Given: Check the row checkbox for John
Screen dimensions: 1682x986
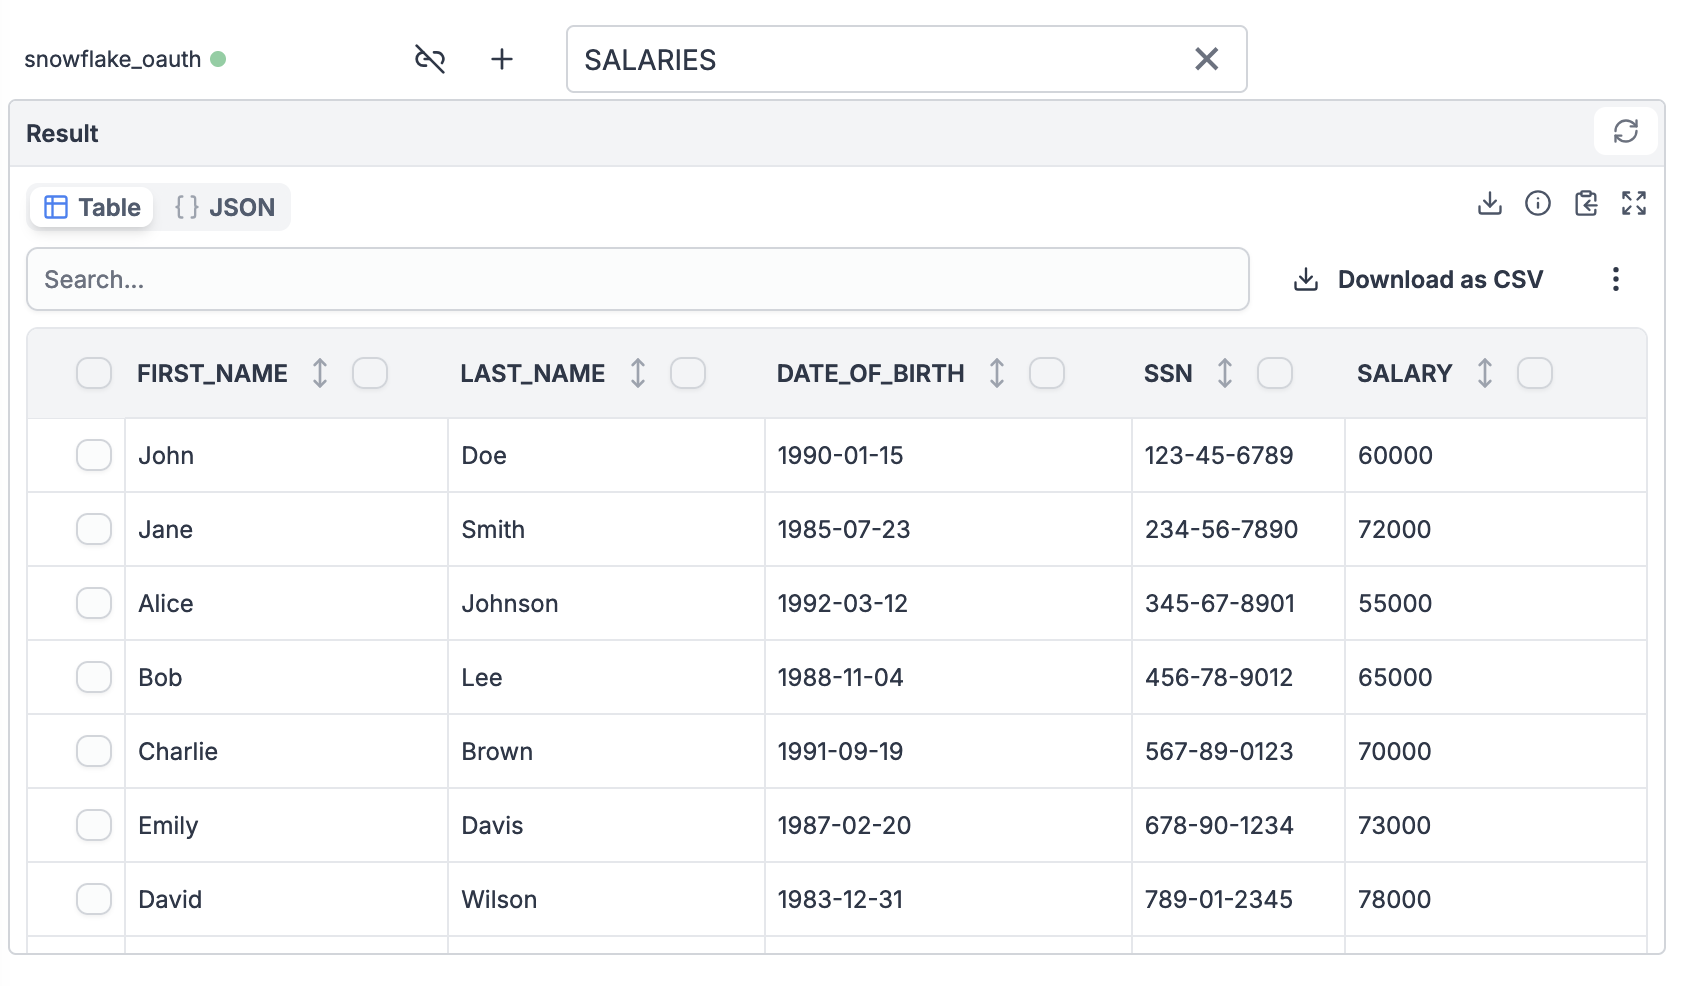Looking at the screenshot, I should [94, 456].
